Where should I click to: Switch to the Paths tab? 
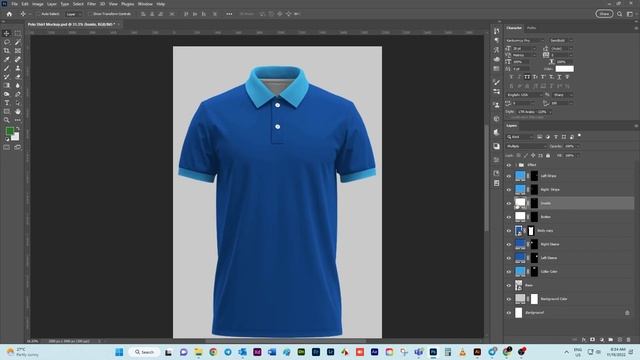click(531, 28)
